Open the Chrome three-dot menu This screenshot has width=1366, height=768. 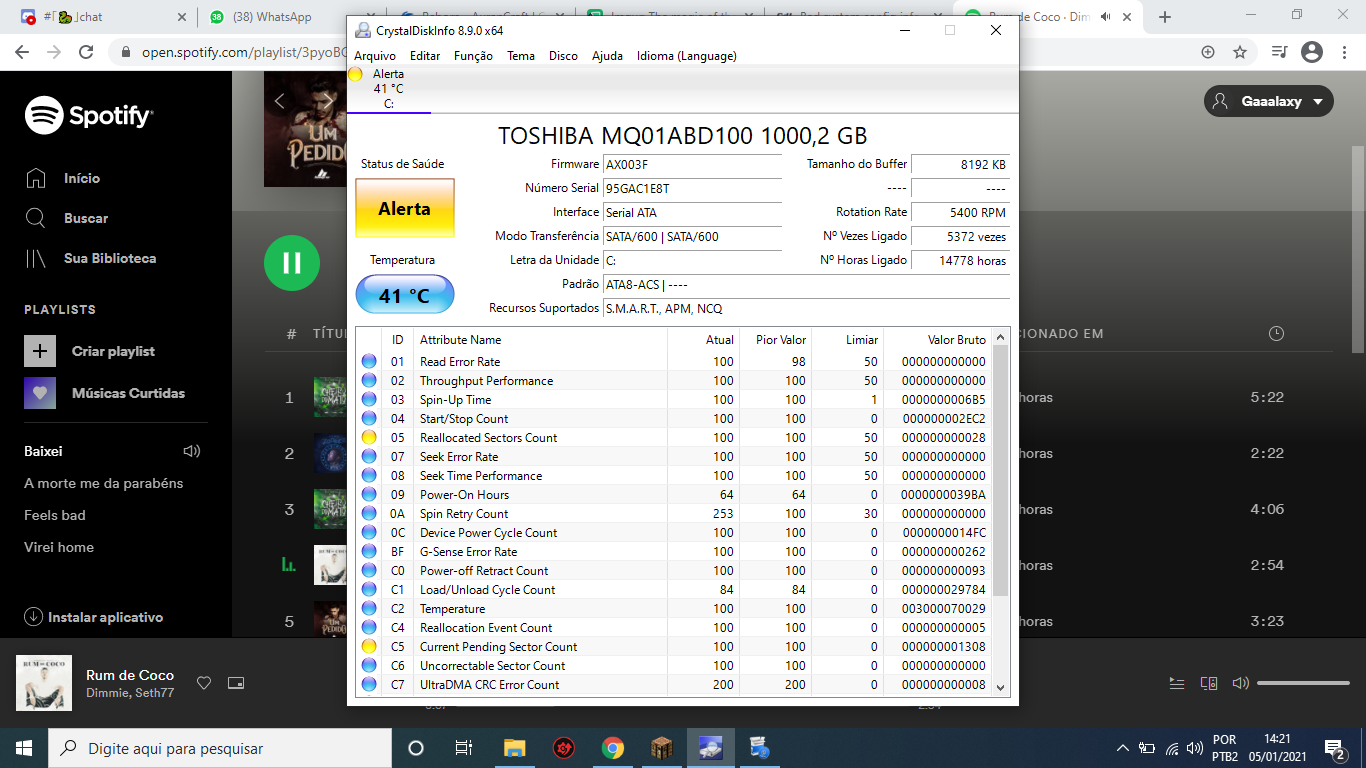[1345, 52]
